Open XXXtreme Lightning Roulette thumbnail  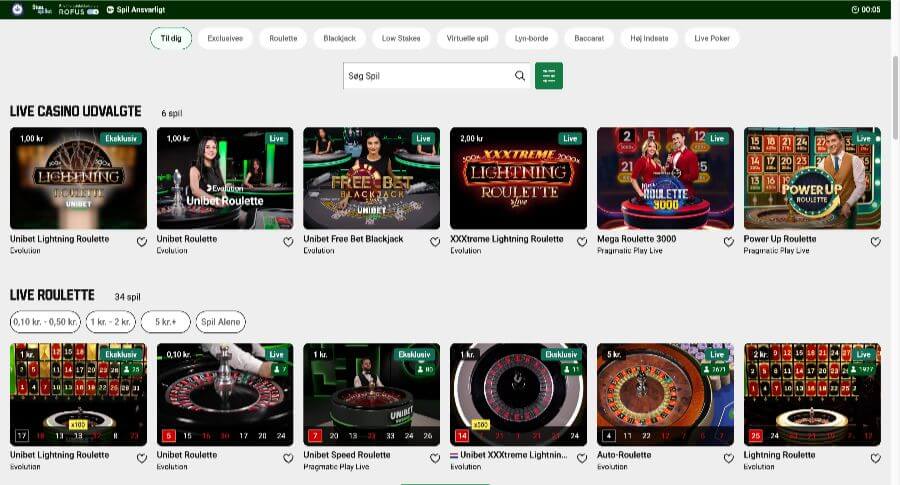tap(518, 178)
